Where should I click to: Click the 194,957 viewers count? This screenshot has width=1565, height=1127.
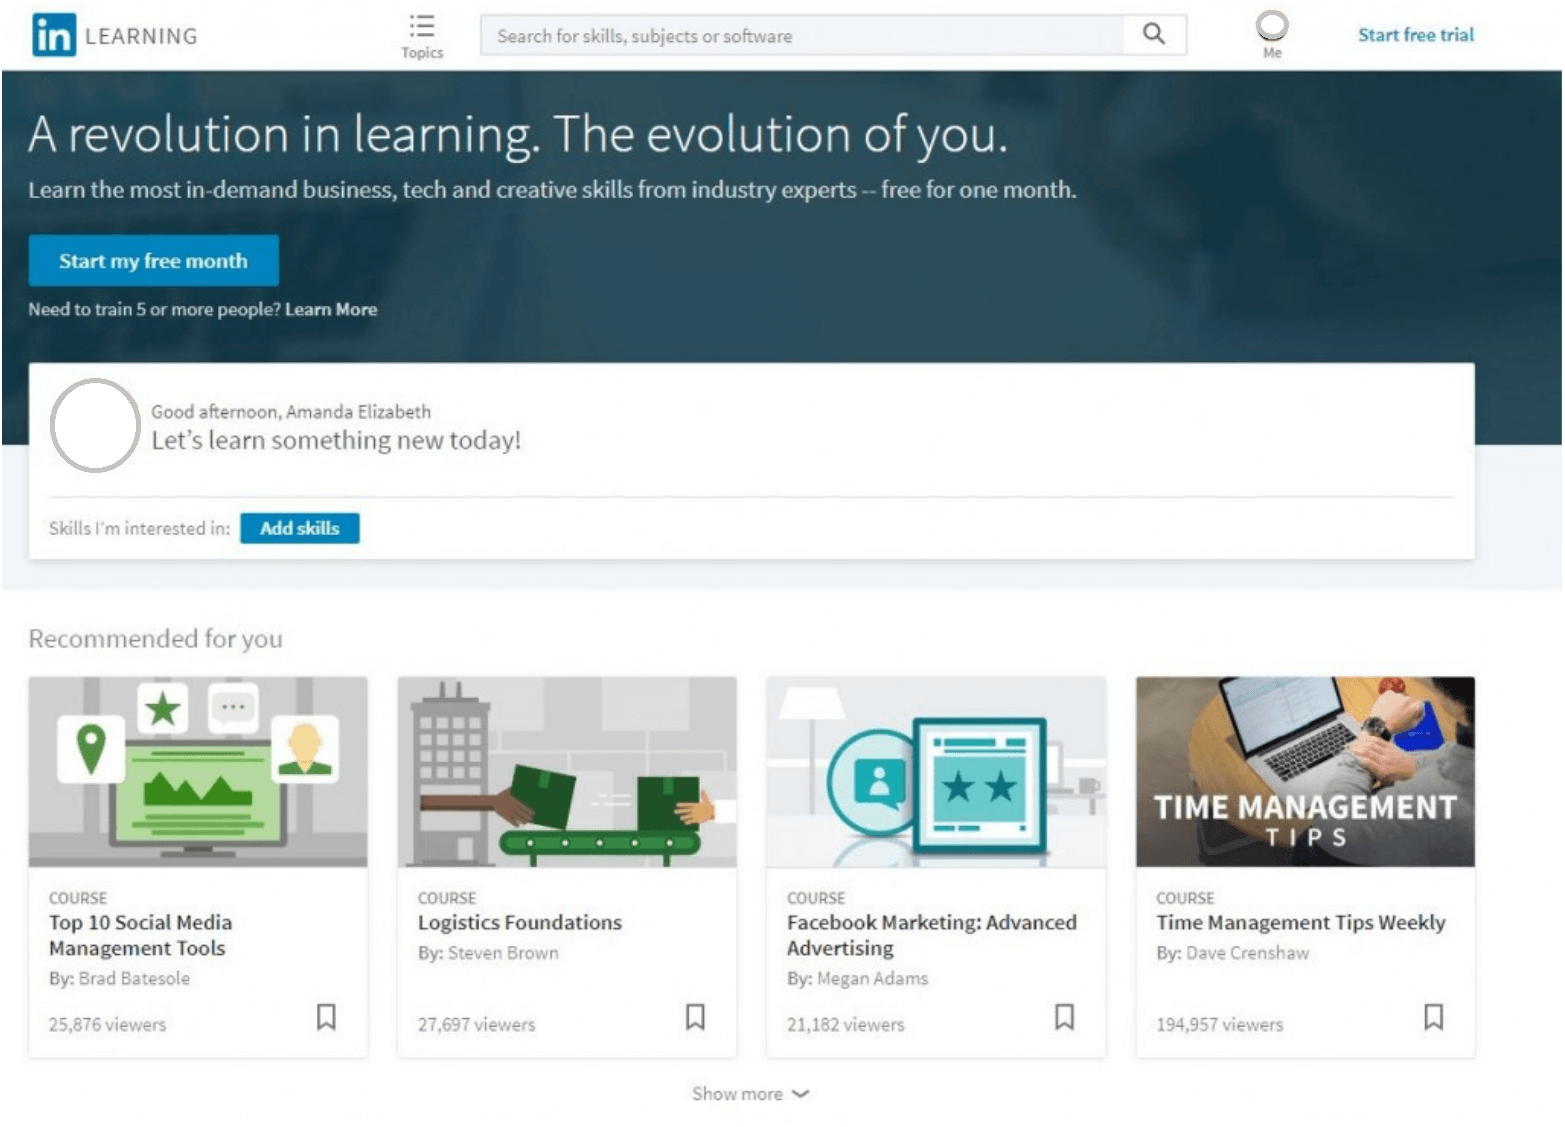[x=1220, y=1024]
